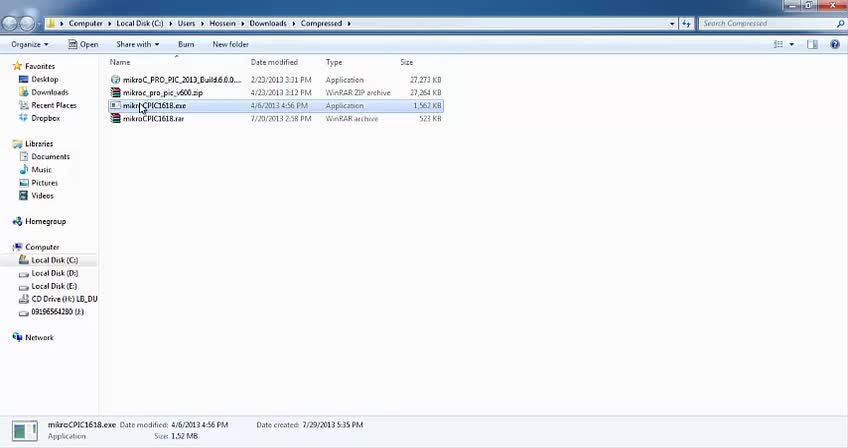Click the WinRAR ZIP archive type cell
This screenshot has width=848, height=448.
coord(358,93)
